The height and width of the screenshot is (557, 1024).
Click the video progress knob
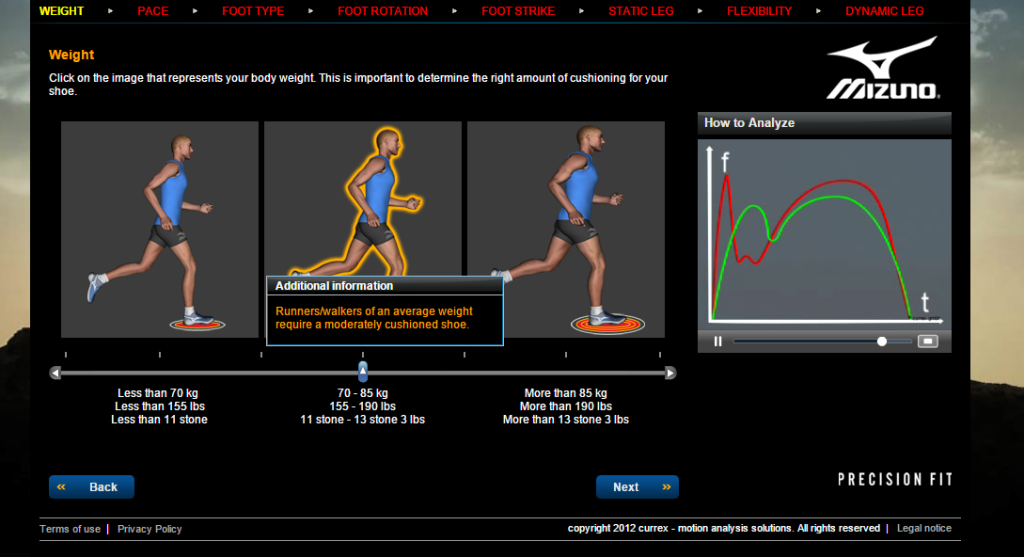[x=882, y=341]
